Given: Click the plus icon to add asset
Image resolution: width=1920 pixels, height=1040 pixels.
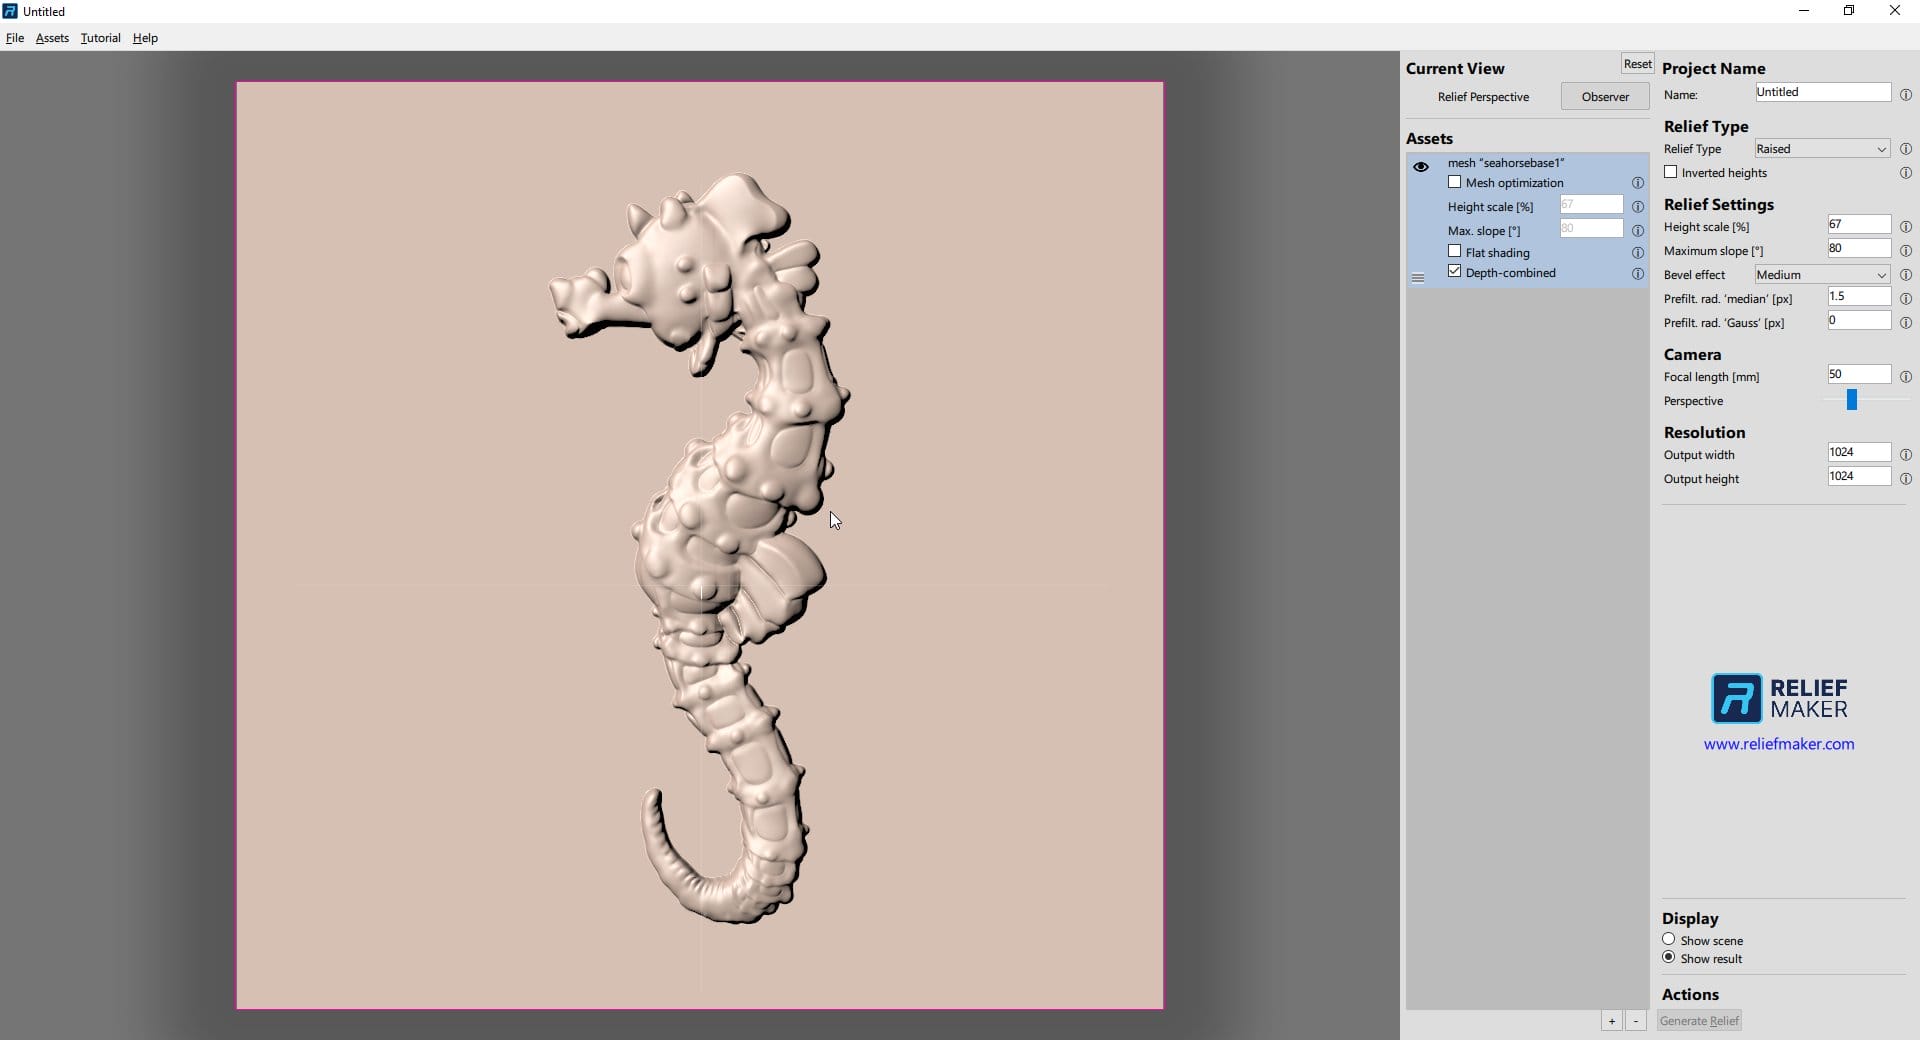Looking at the screenshot, I should pyautogui.click(x=1611, y=1021).
